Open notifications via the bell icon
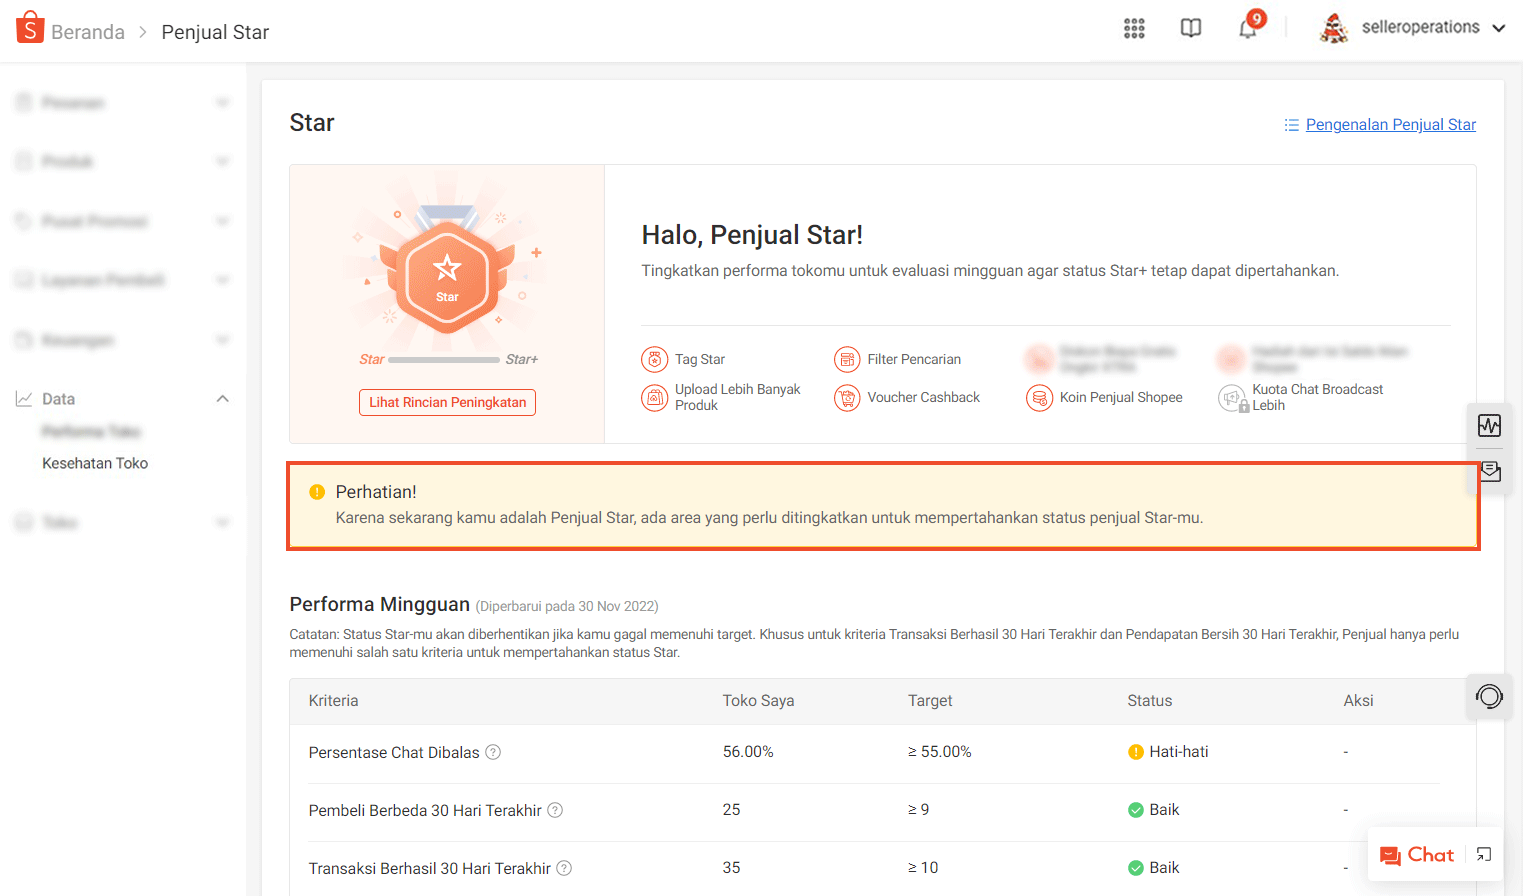 1247,28
